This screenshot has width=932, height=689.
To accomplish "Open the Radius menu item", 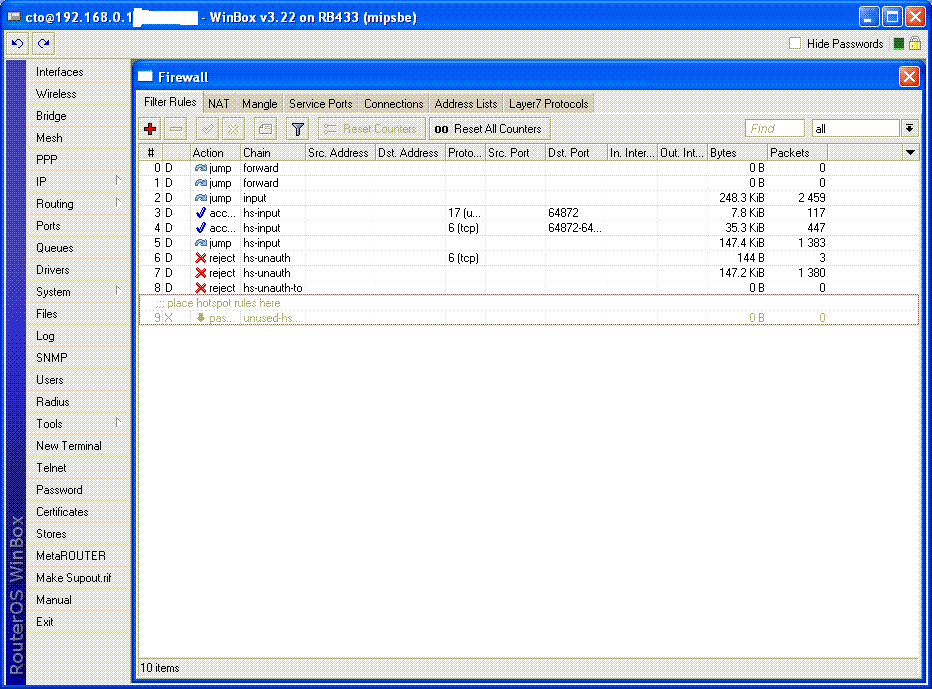I will click(x=52, y=402).
